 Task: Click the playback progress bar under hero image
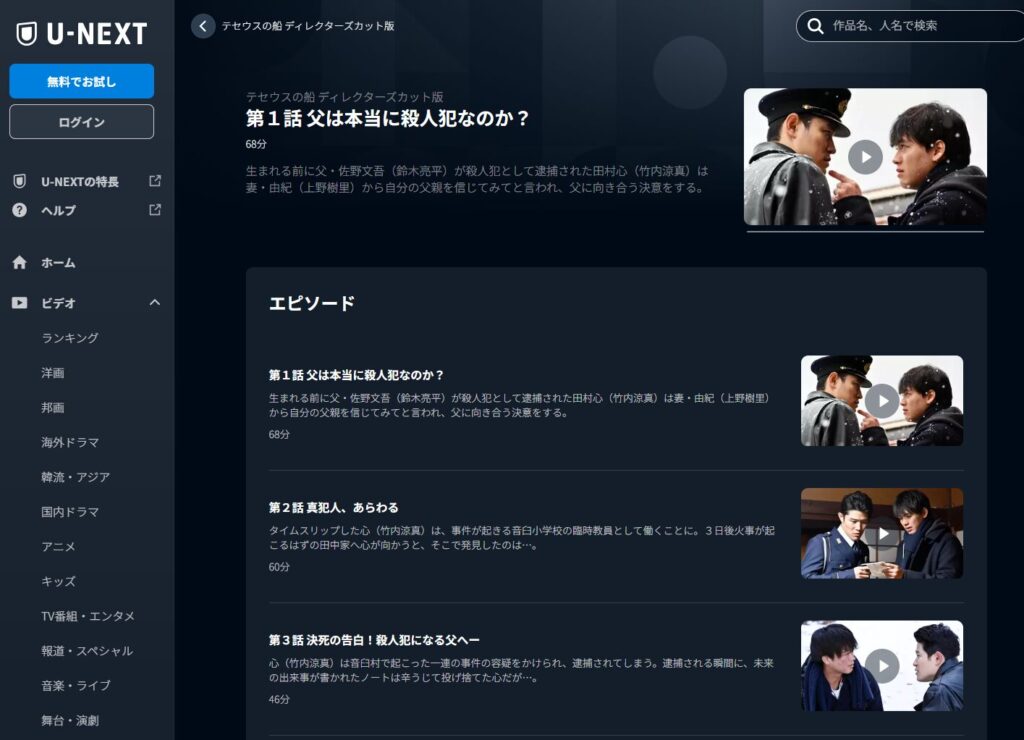865,231
